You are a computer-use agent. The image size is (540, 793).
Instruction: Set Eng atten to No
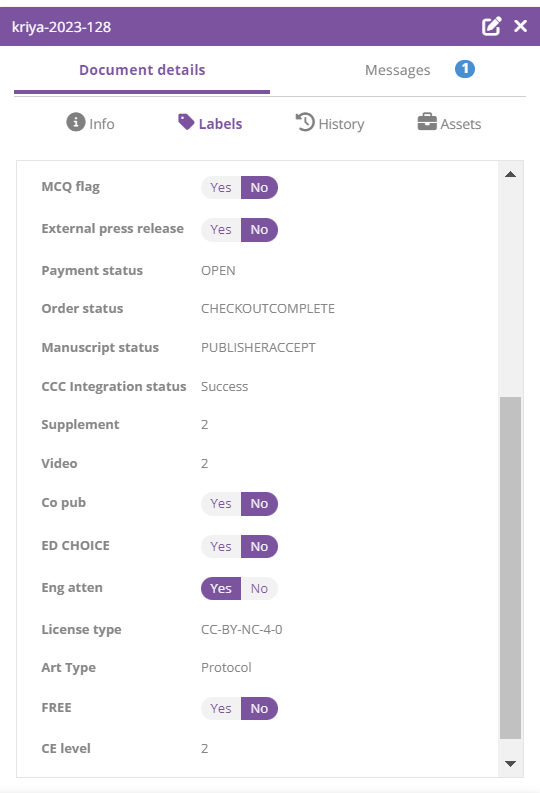(259, 589)
